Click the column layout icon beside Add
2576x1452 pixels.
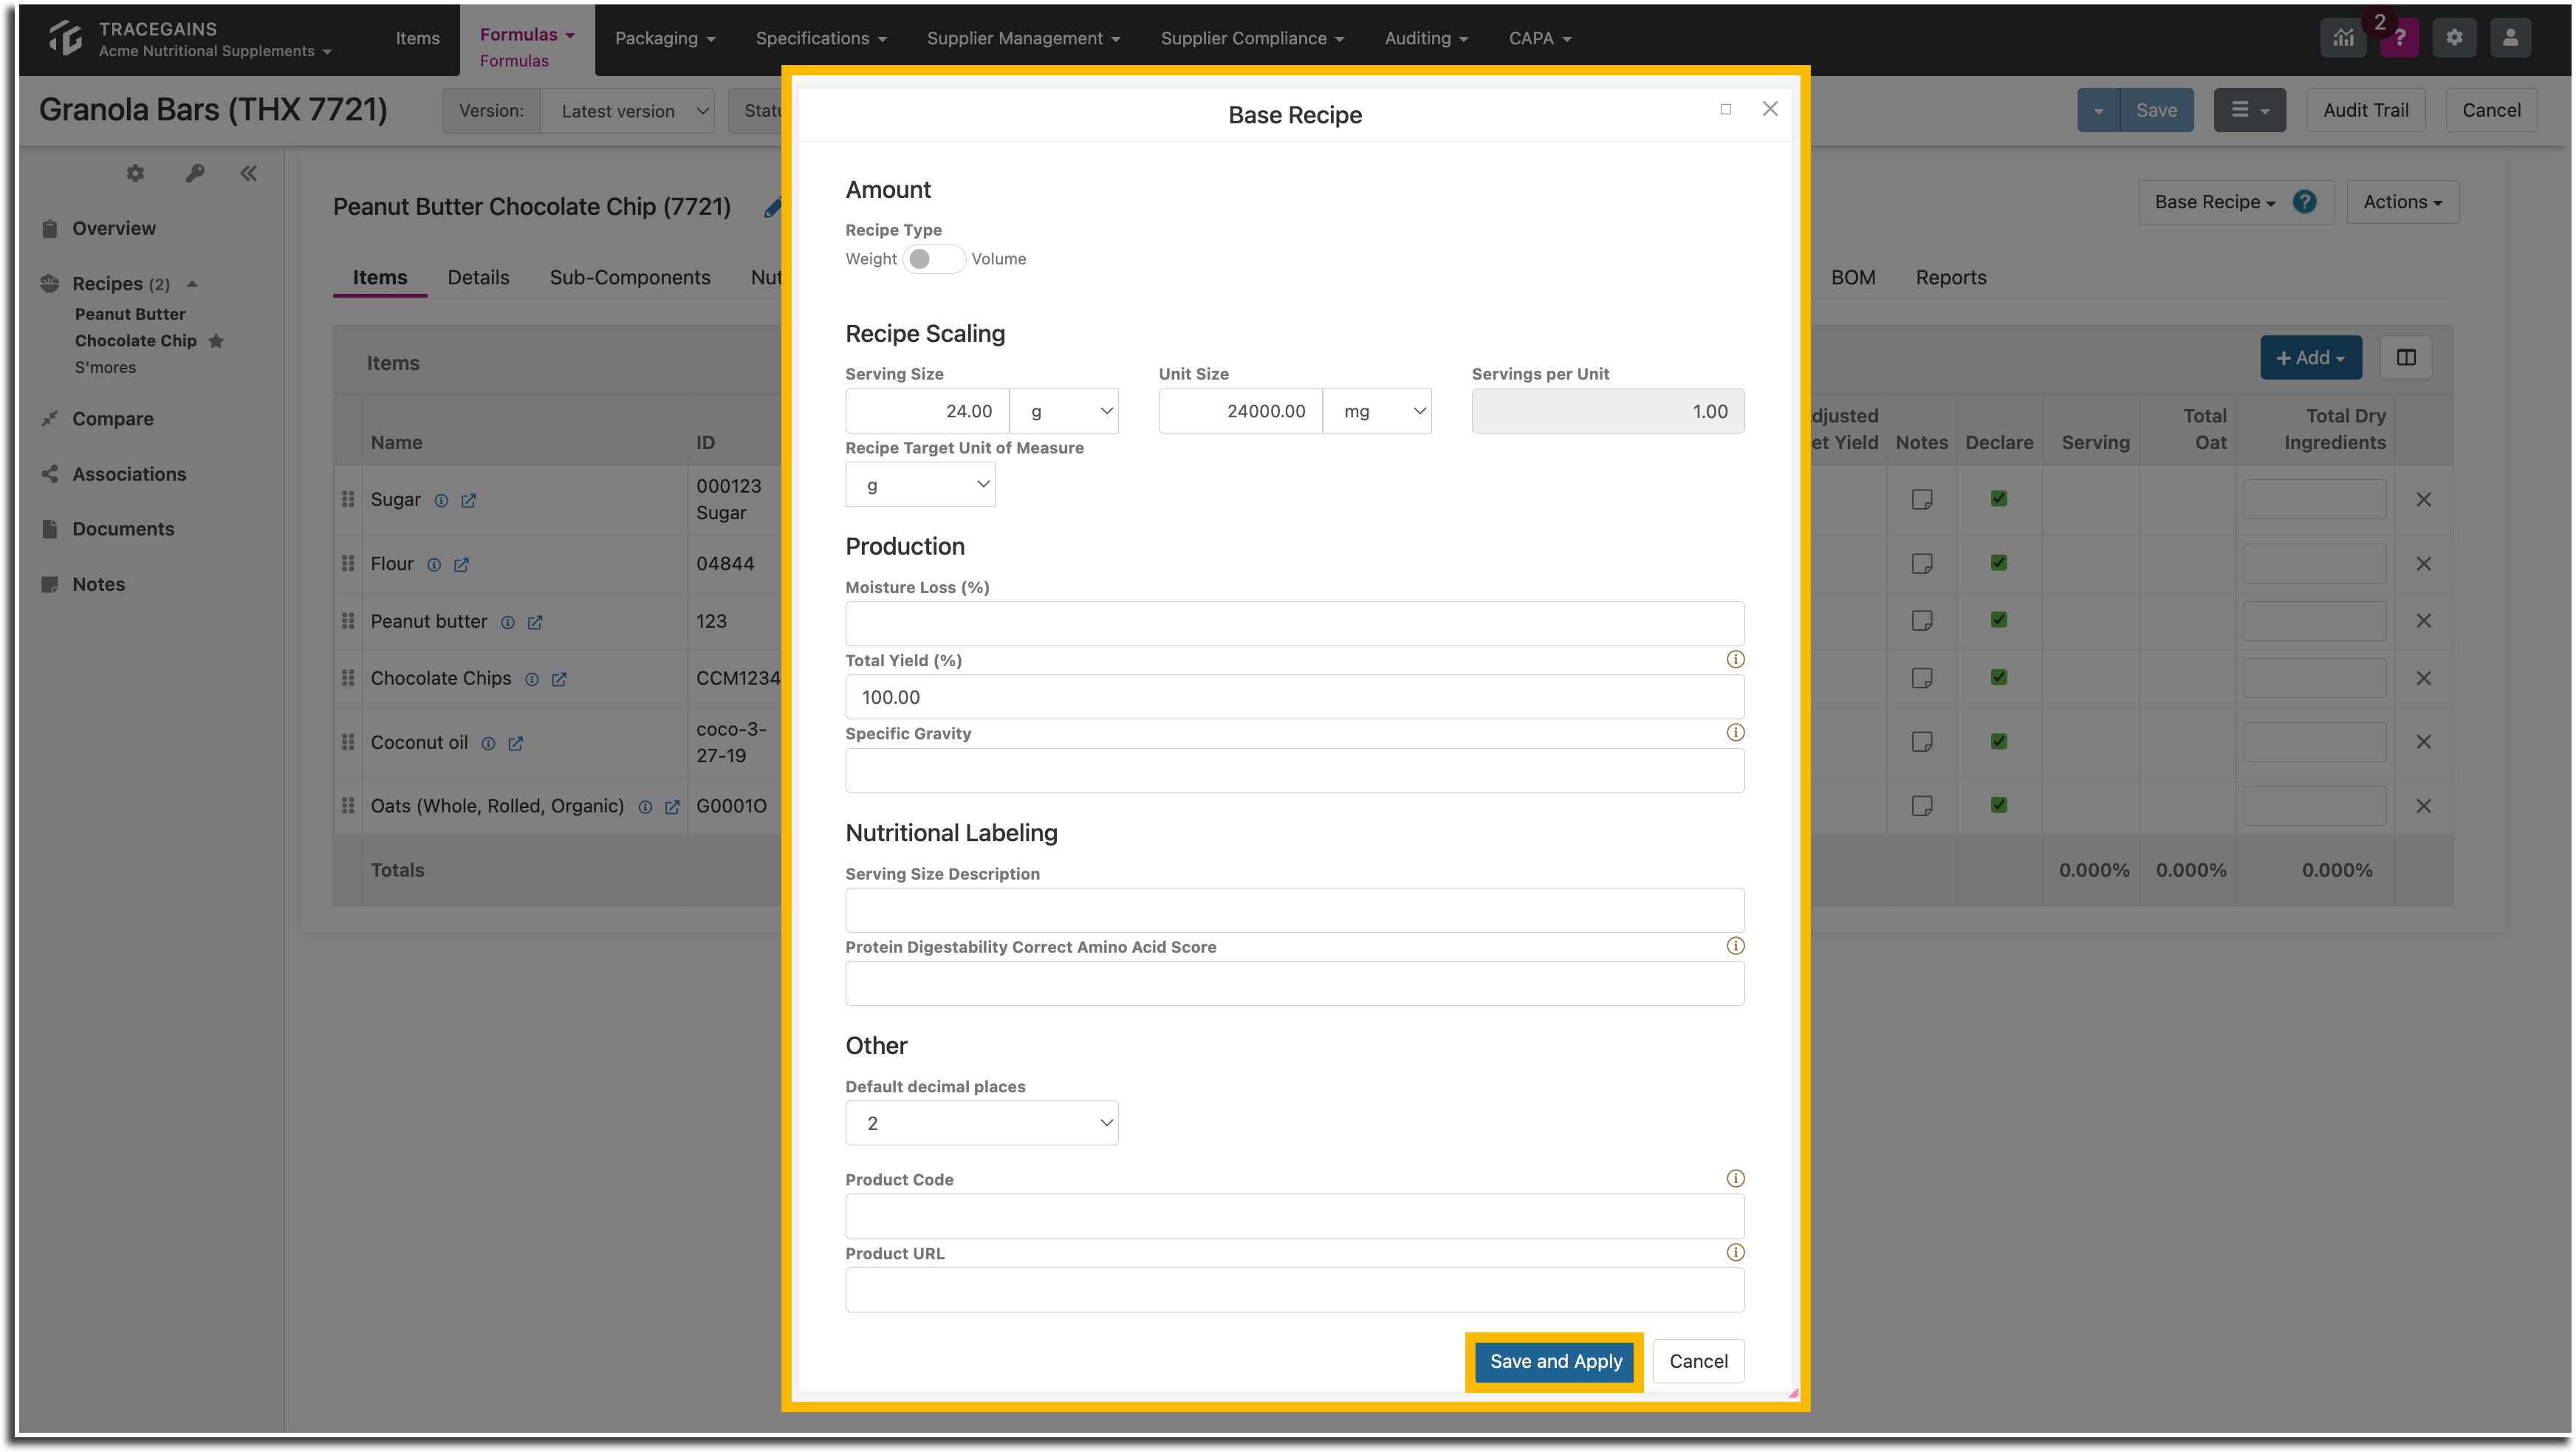(x=2406, y=358)
